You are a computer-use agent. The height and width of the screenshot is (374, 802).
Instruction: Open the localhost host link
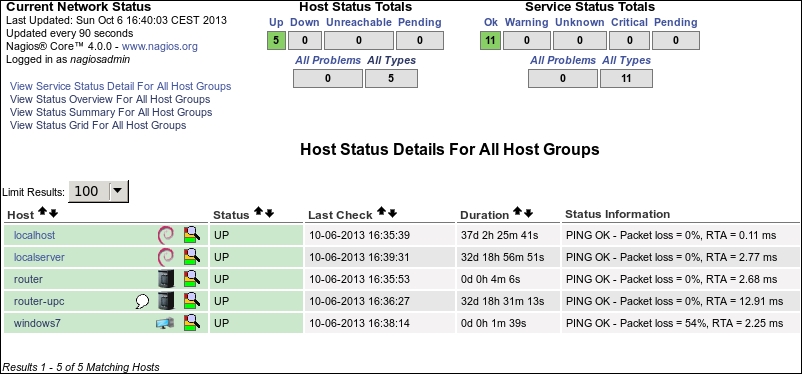point(34,235)
